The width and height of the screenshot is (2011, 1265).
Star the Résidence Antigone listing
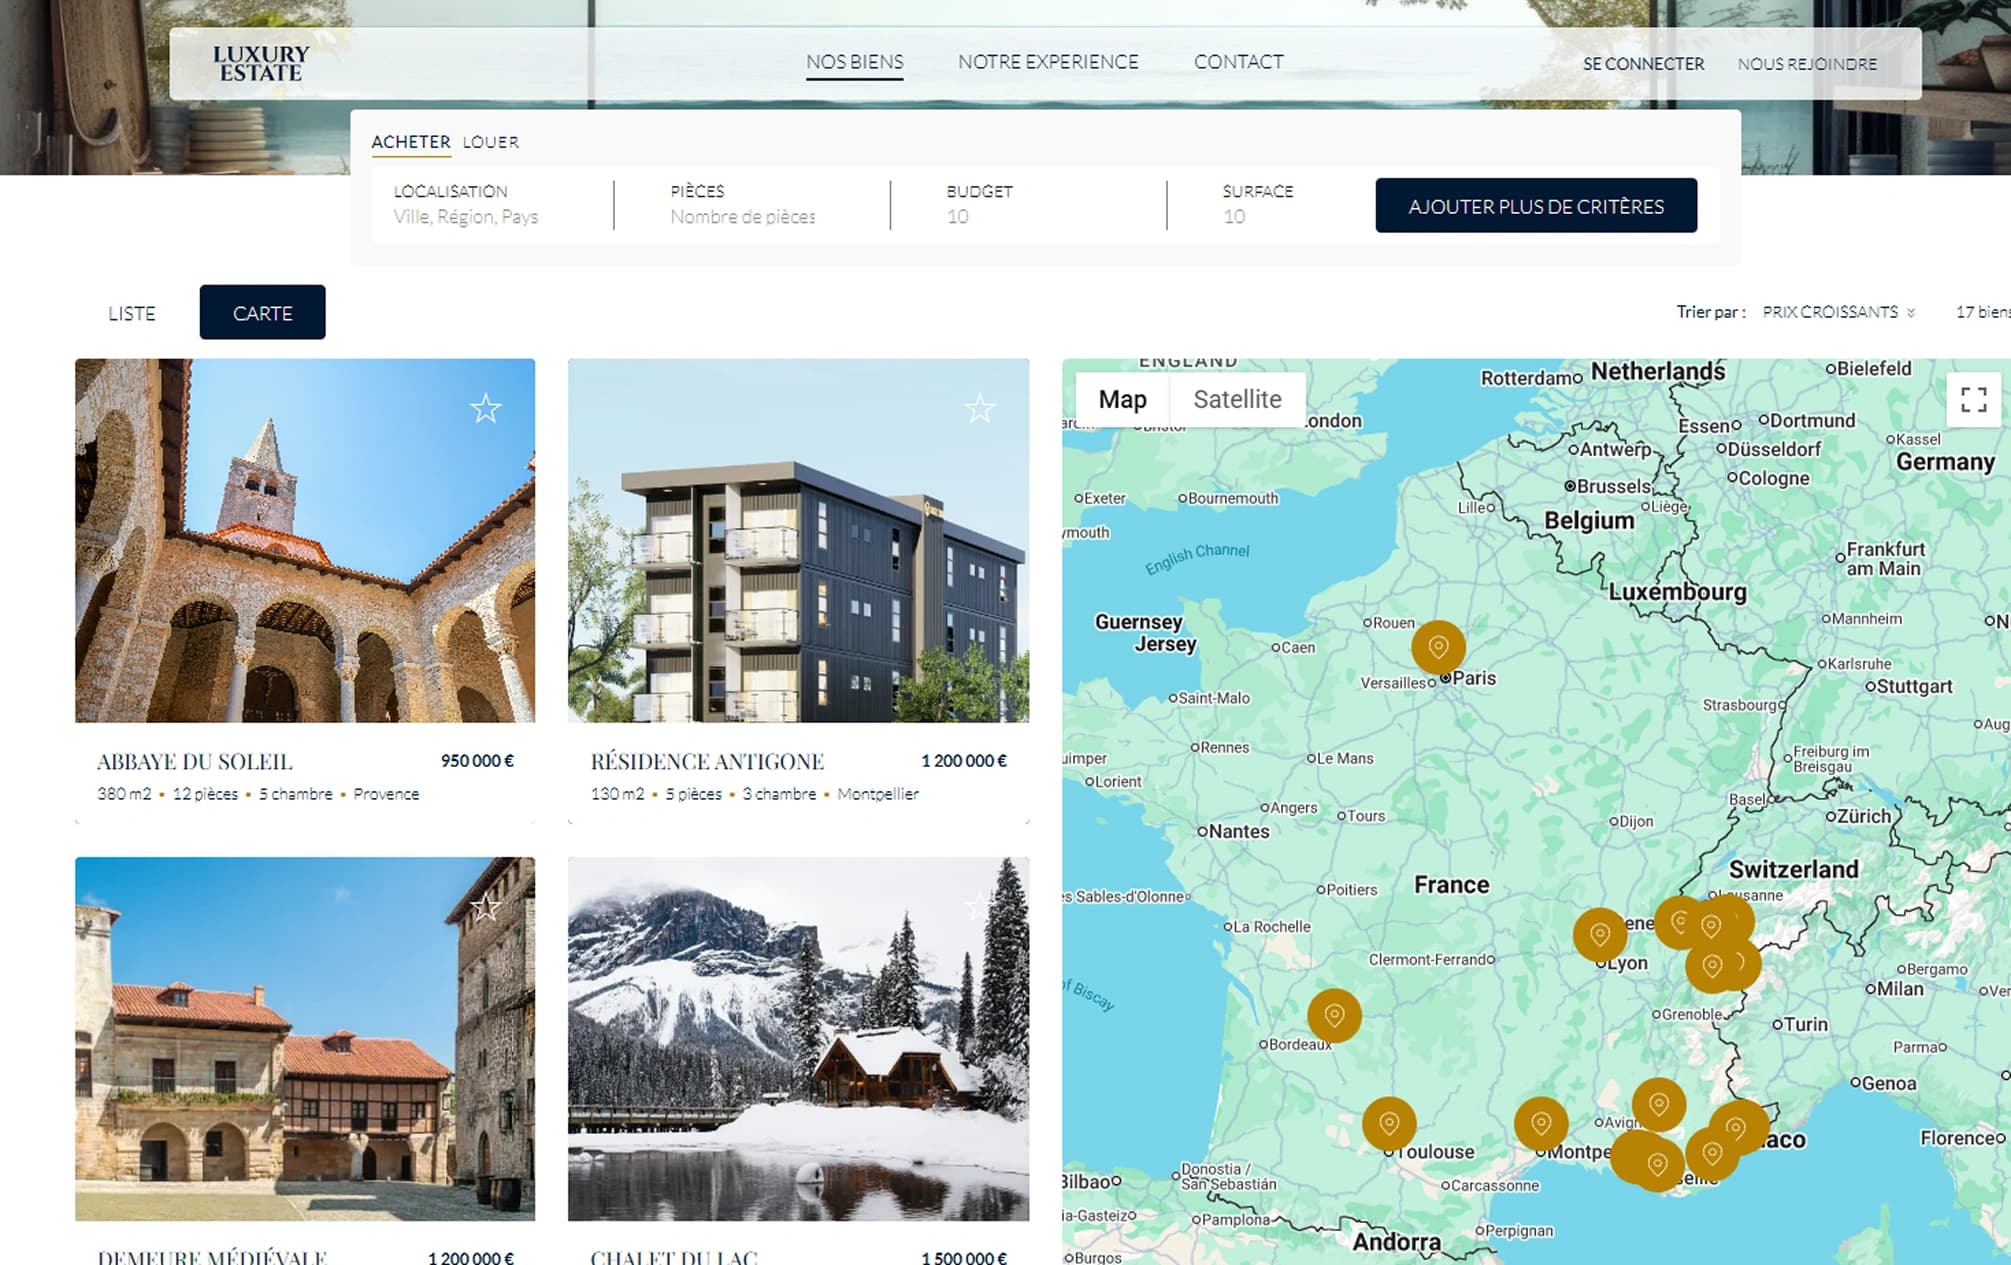pyautogui.click(x=980, y=408)
